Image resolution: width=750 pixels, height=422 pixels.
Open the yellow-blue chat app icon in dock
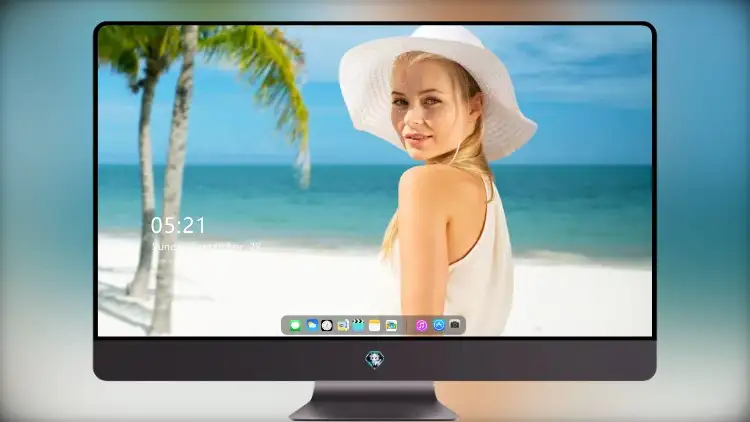[x=342, y=325]
